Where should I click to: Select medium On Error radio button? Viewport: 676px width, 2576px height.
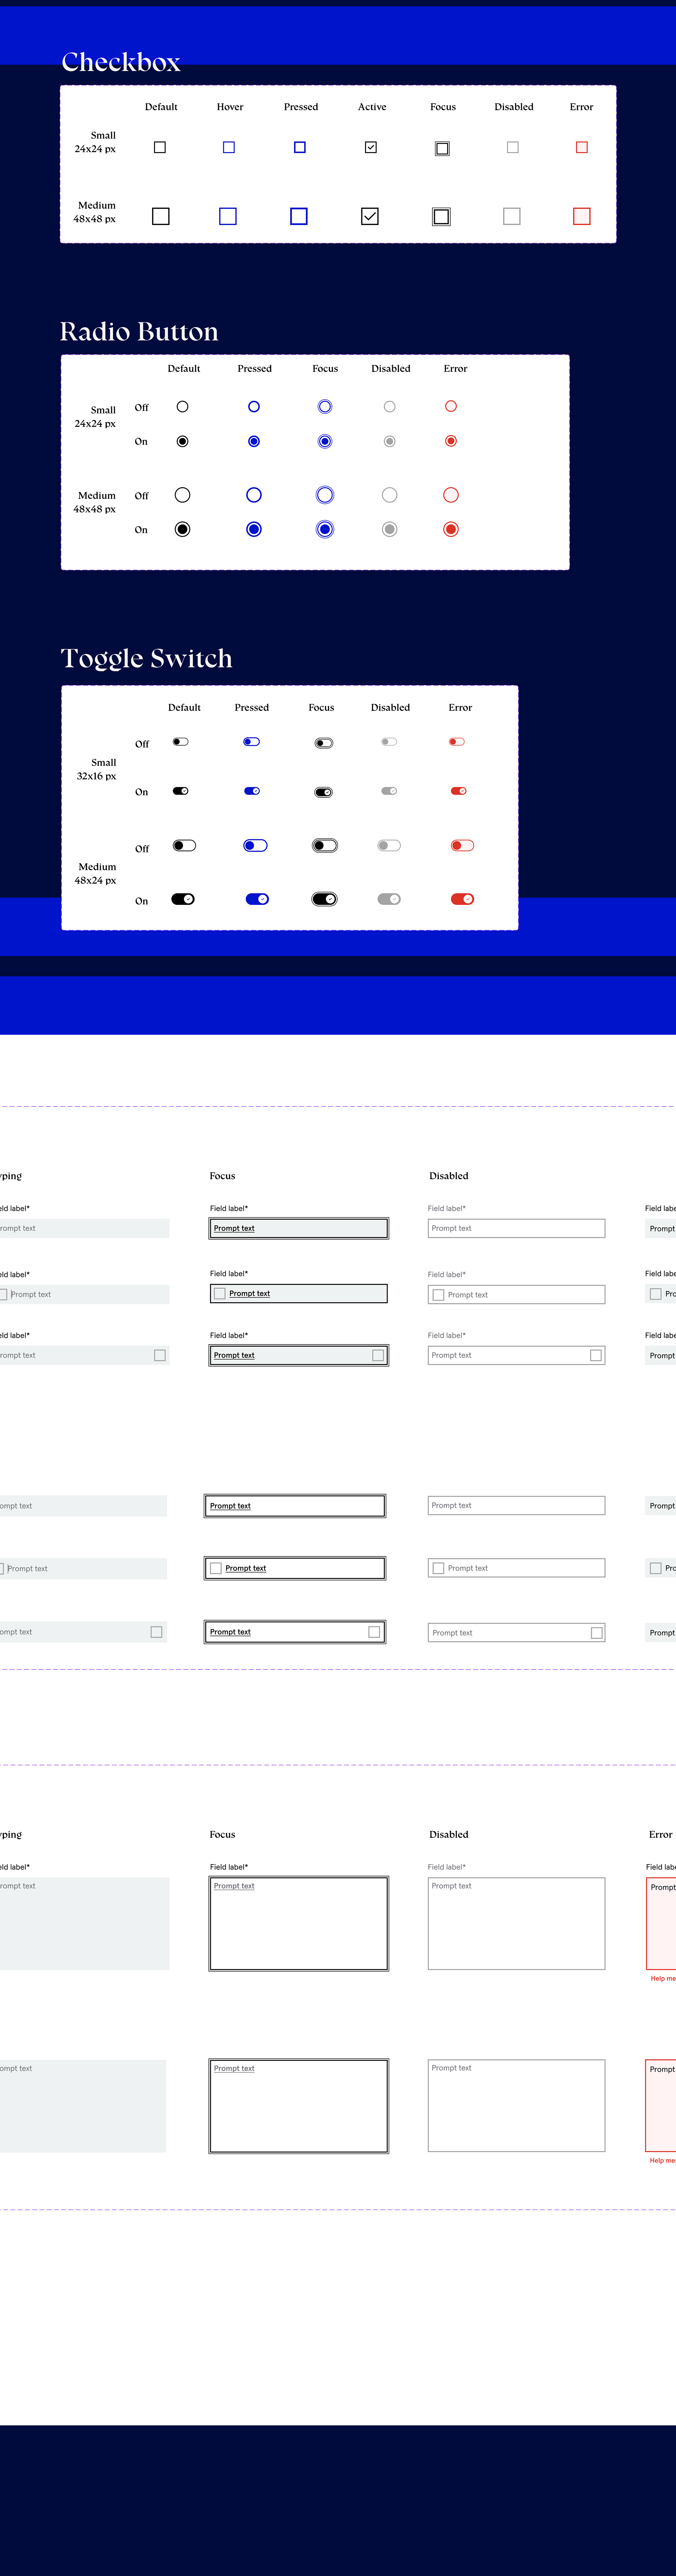point(451,529)
